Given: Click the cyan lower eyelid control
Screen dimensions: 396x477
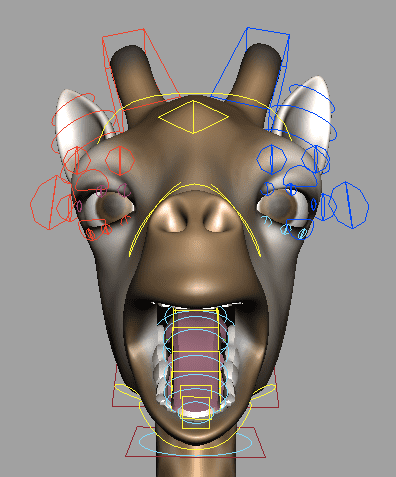Looking at the screenshot, I should (286, 229).
